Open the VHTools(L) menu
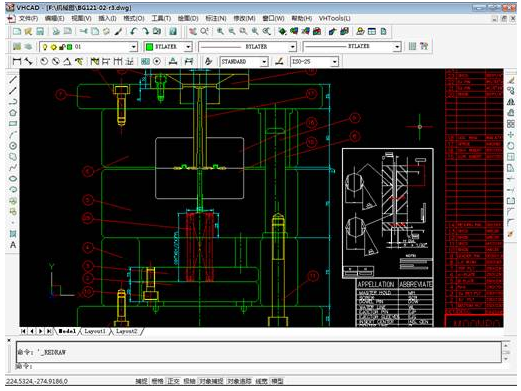Image resolution: width=521 pixels, height=391 pixels. (x=334, y=18)
